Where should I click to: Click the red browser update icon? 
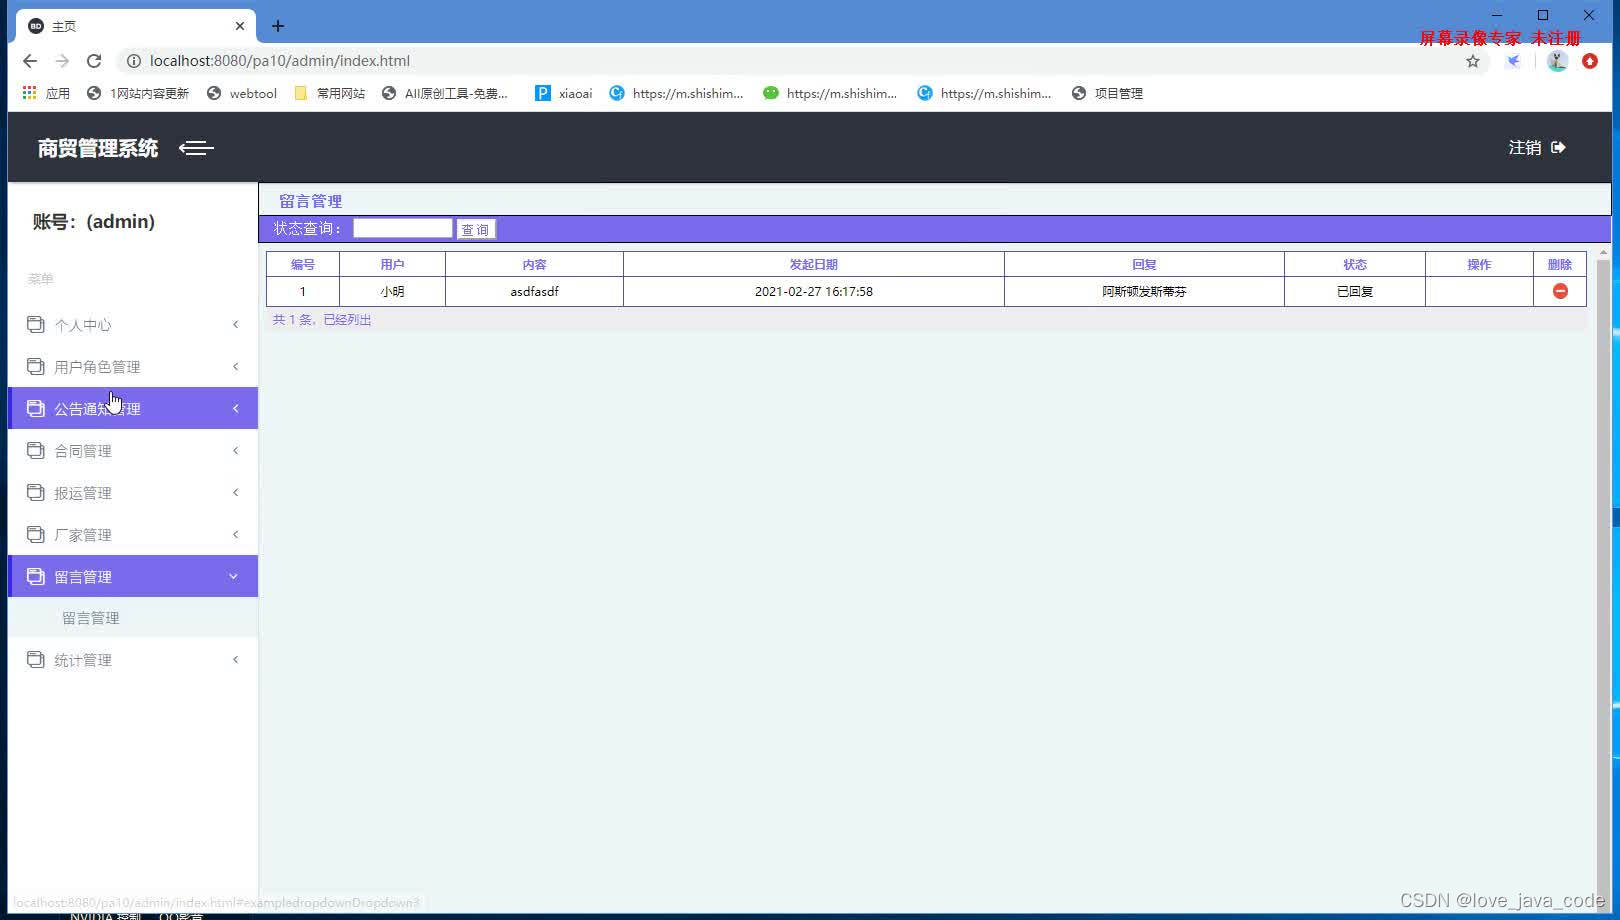pyautogui.click(x=1590, y=61)
